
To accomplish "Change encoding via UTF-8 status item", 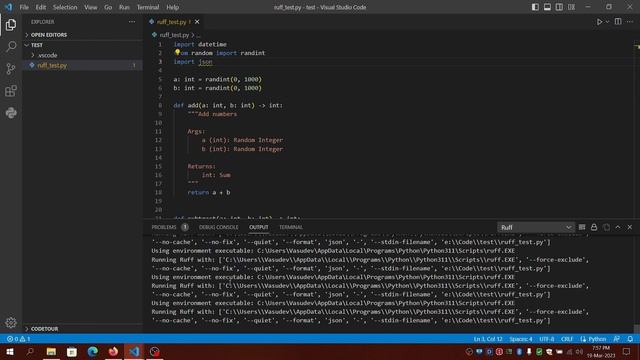I will coord(547,339).
